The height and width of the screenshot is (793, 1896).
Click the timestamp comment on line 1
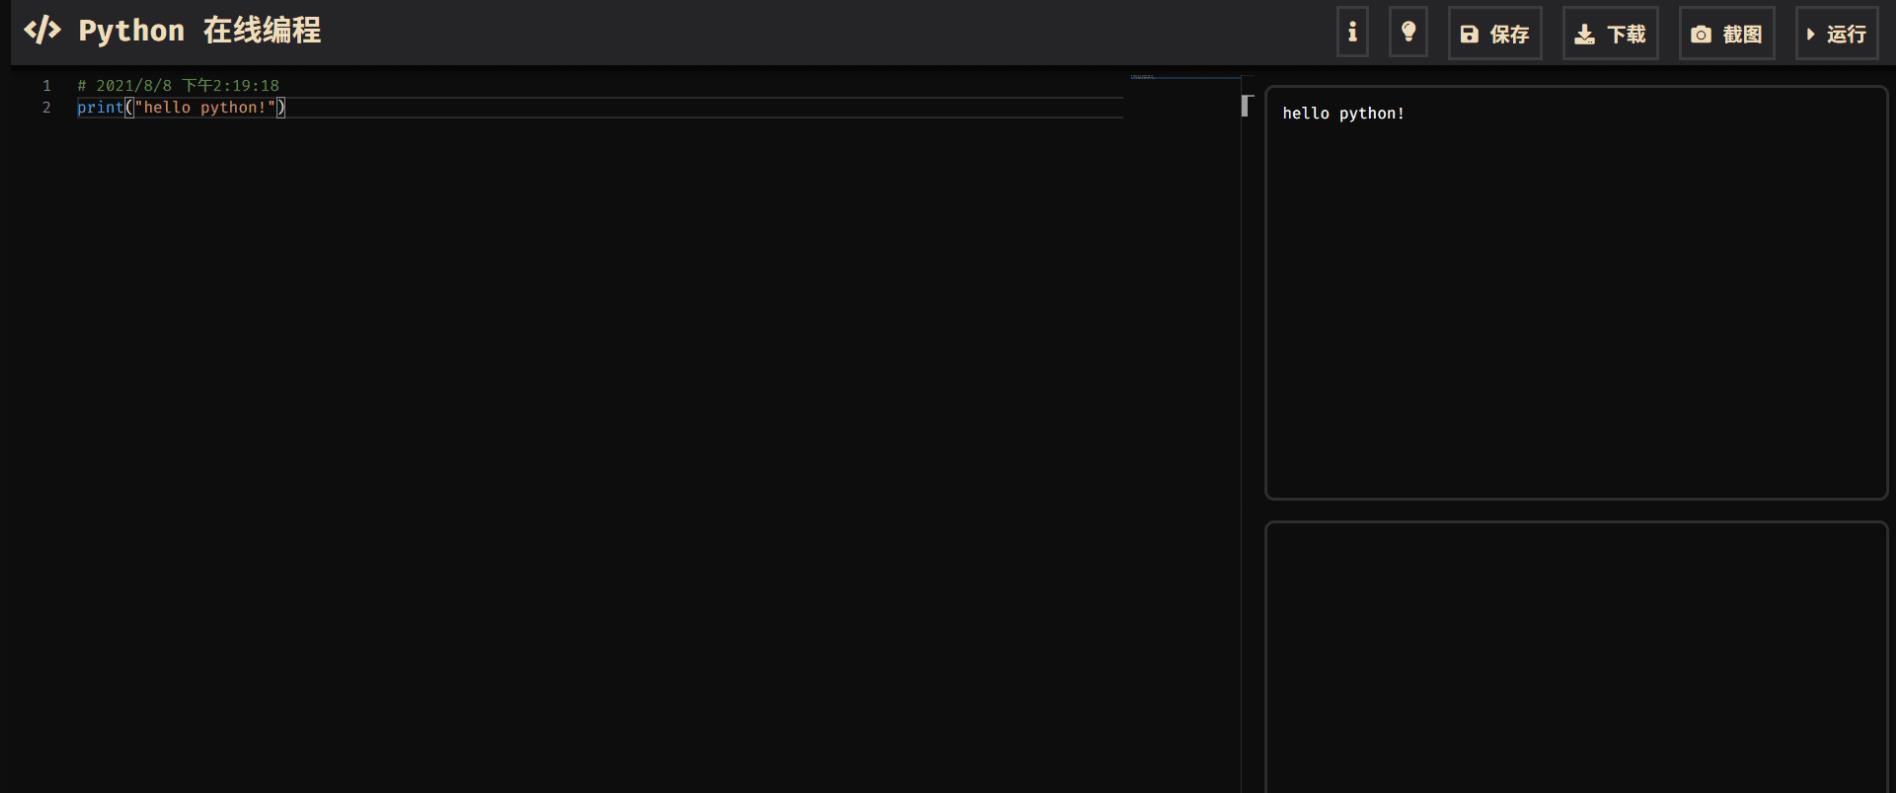(178, 86)
